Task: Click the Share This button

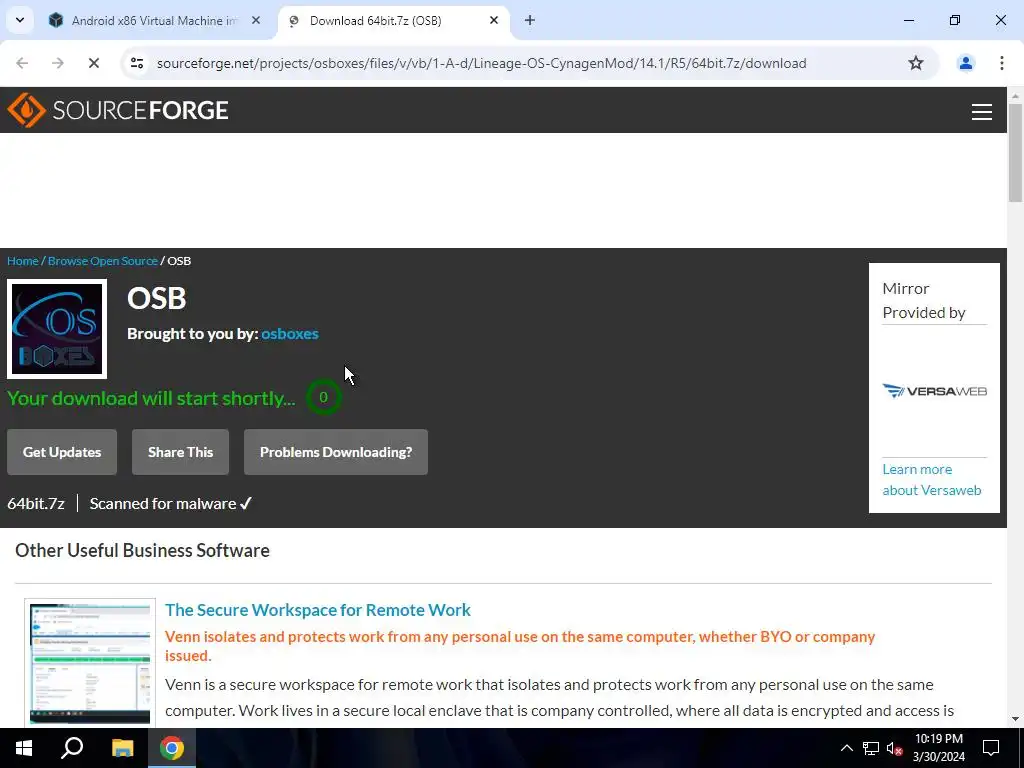Action: click(x=180, y=452)
